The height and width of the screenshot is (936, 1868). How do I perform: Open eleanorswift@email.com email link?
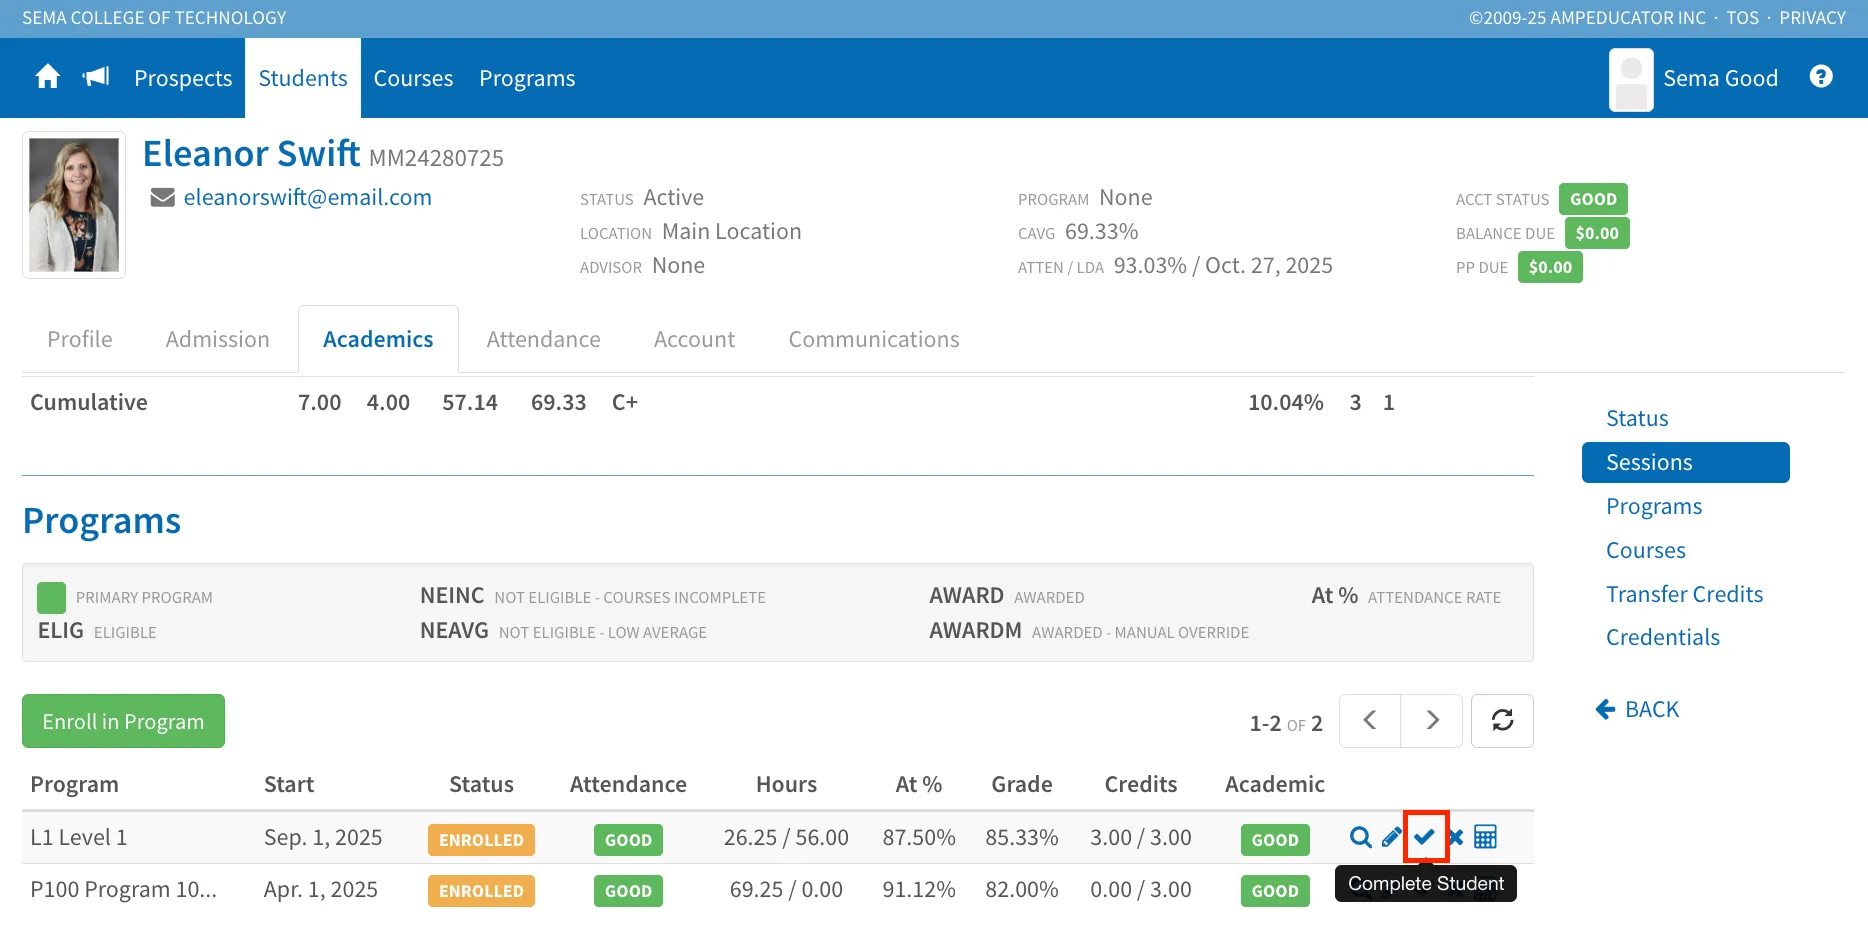click(x=308, y=198)
